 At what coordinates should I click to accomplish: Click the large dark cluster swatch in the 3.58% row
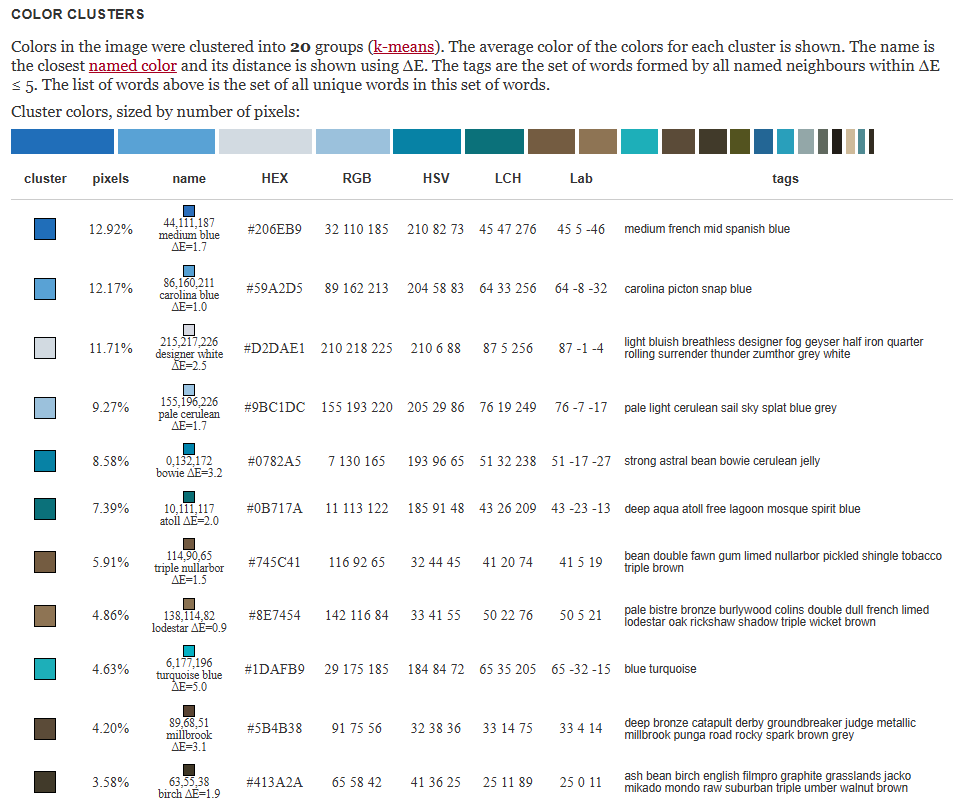(45, 782)
